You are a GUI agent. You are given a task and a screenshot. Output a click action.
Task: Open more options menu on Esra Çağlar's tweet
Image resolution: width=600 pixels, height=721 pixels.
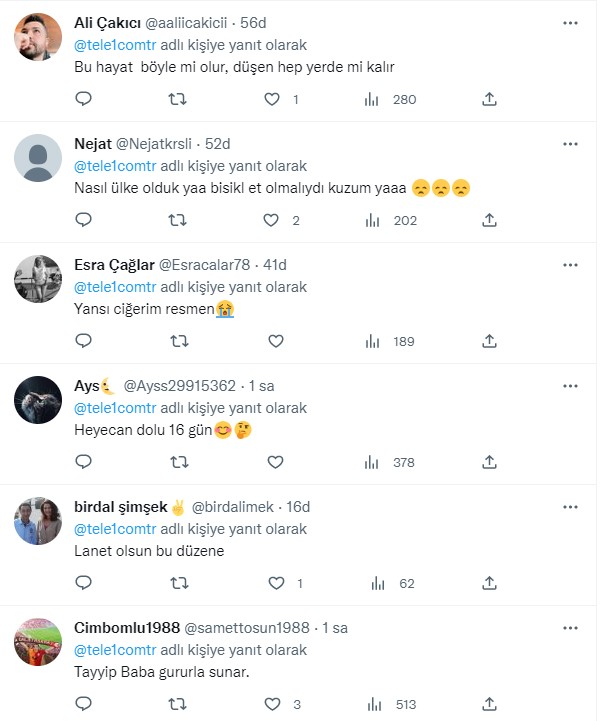pos(570,265)
